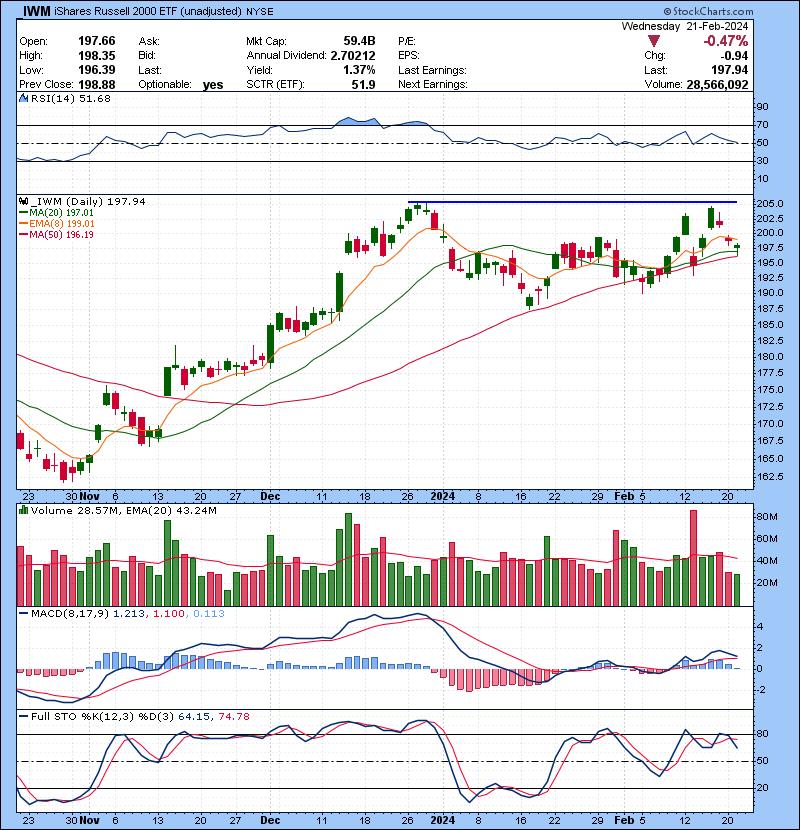Click the RSI line-chart icon beside RSI(14)

coord(23,98)
